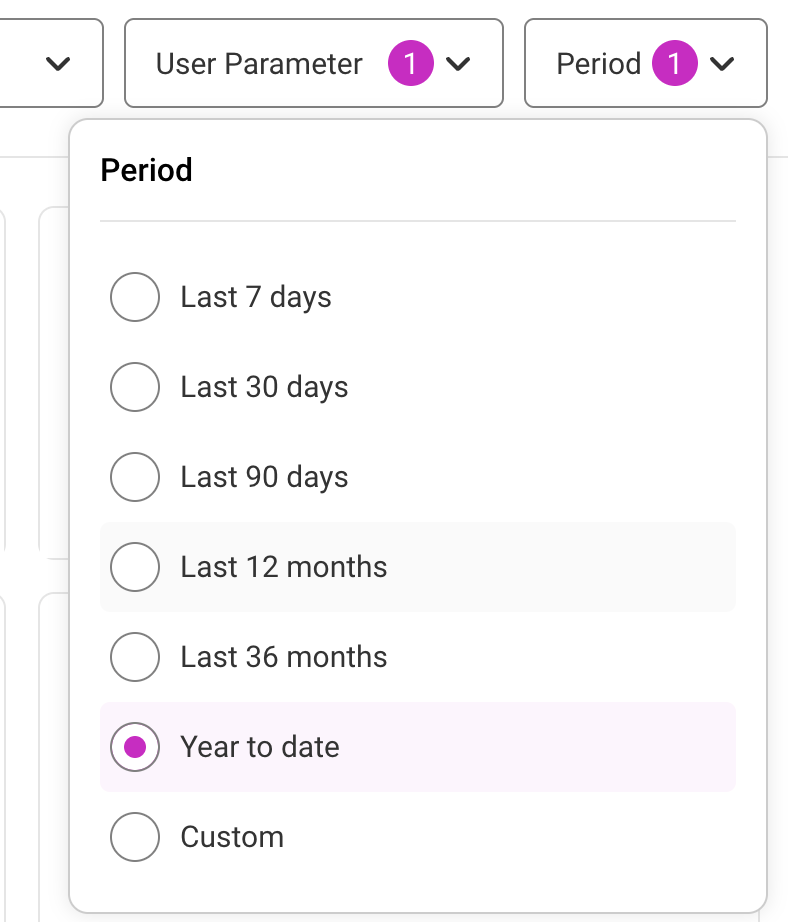Viewport: 788px width, 922px height.
Task: Enable the Last 36 months period
Action: point(135,657)
